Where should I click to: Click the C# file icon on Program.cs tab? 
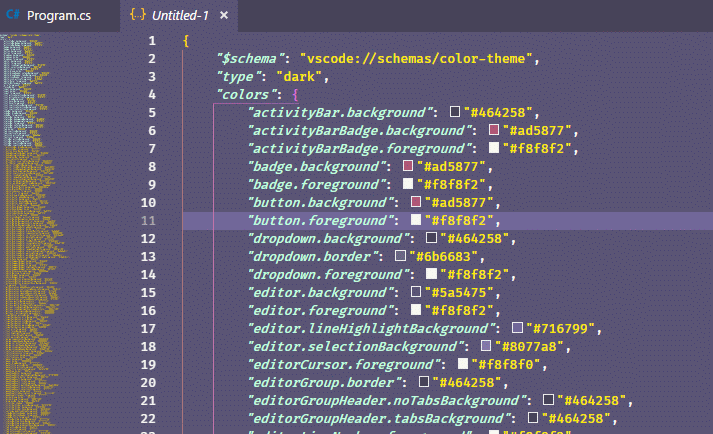coord(14,16)
